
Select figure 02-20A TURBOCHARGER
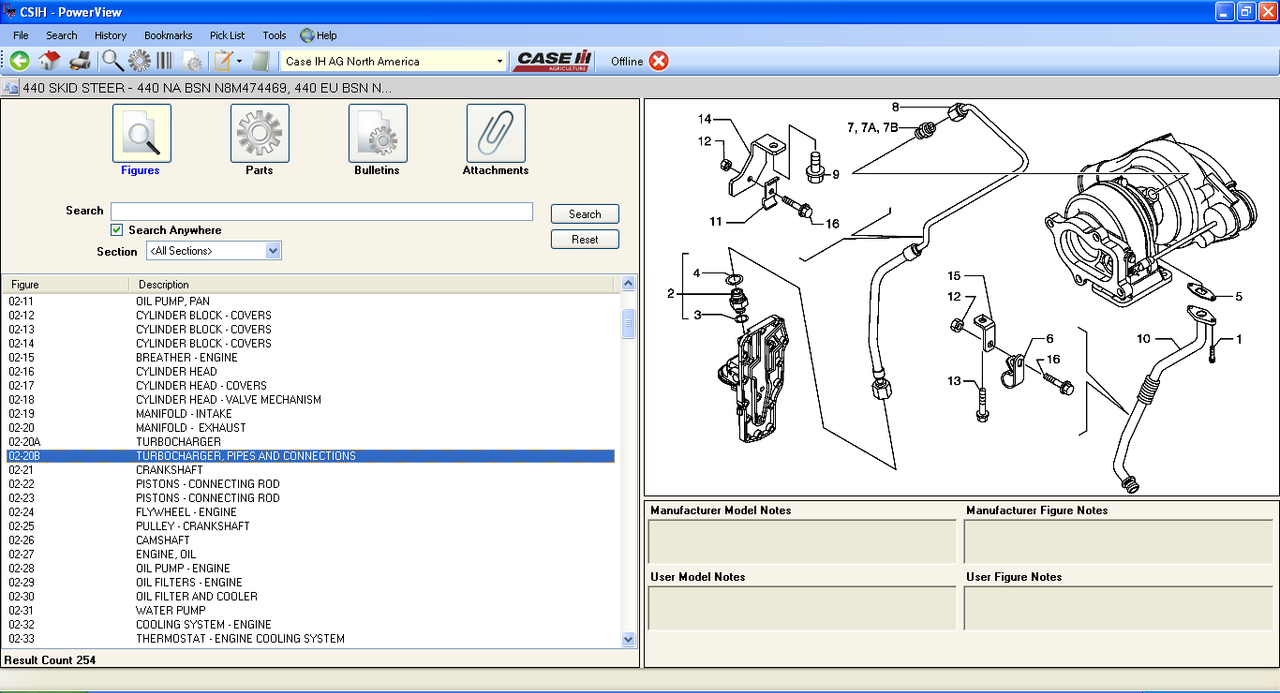click(310, 441)
